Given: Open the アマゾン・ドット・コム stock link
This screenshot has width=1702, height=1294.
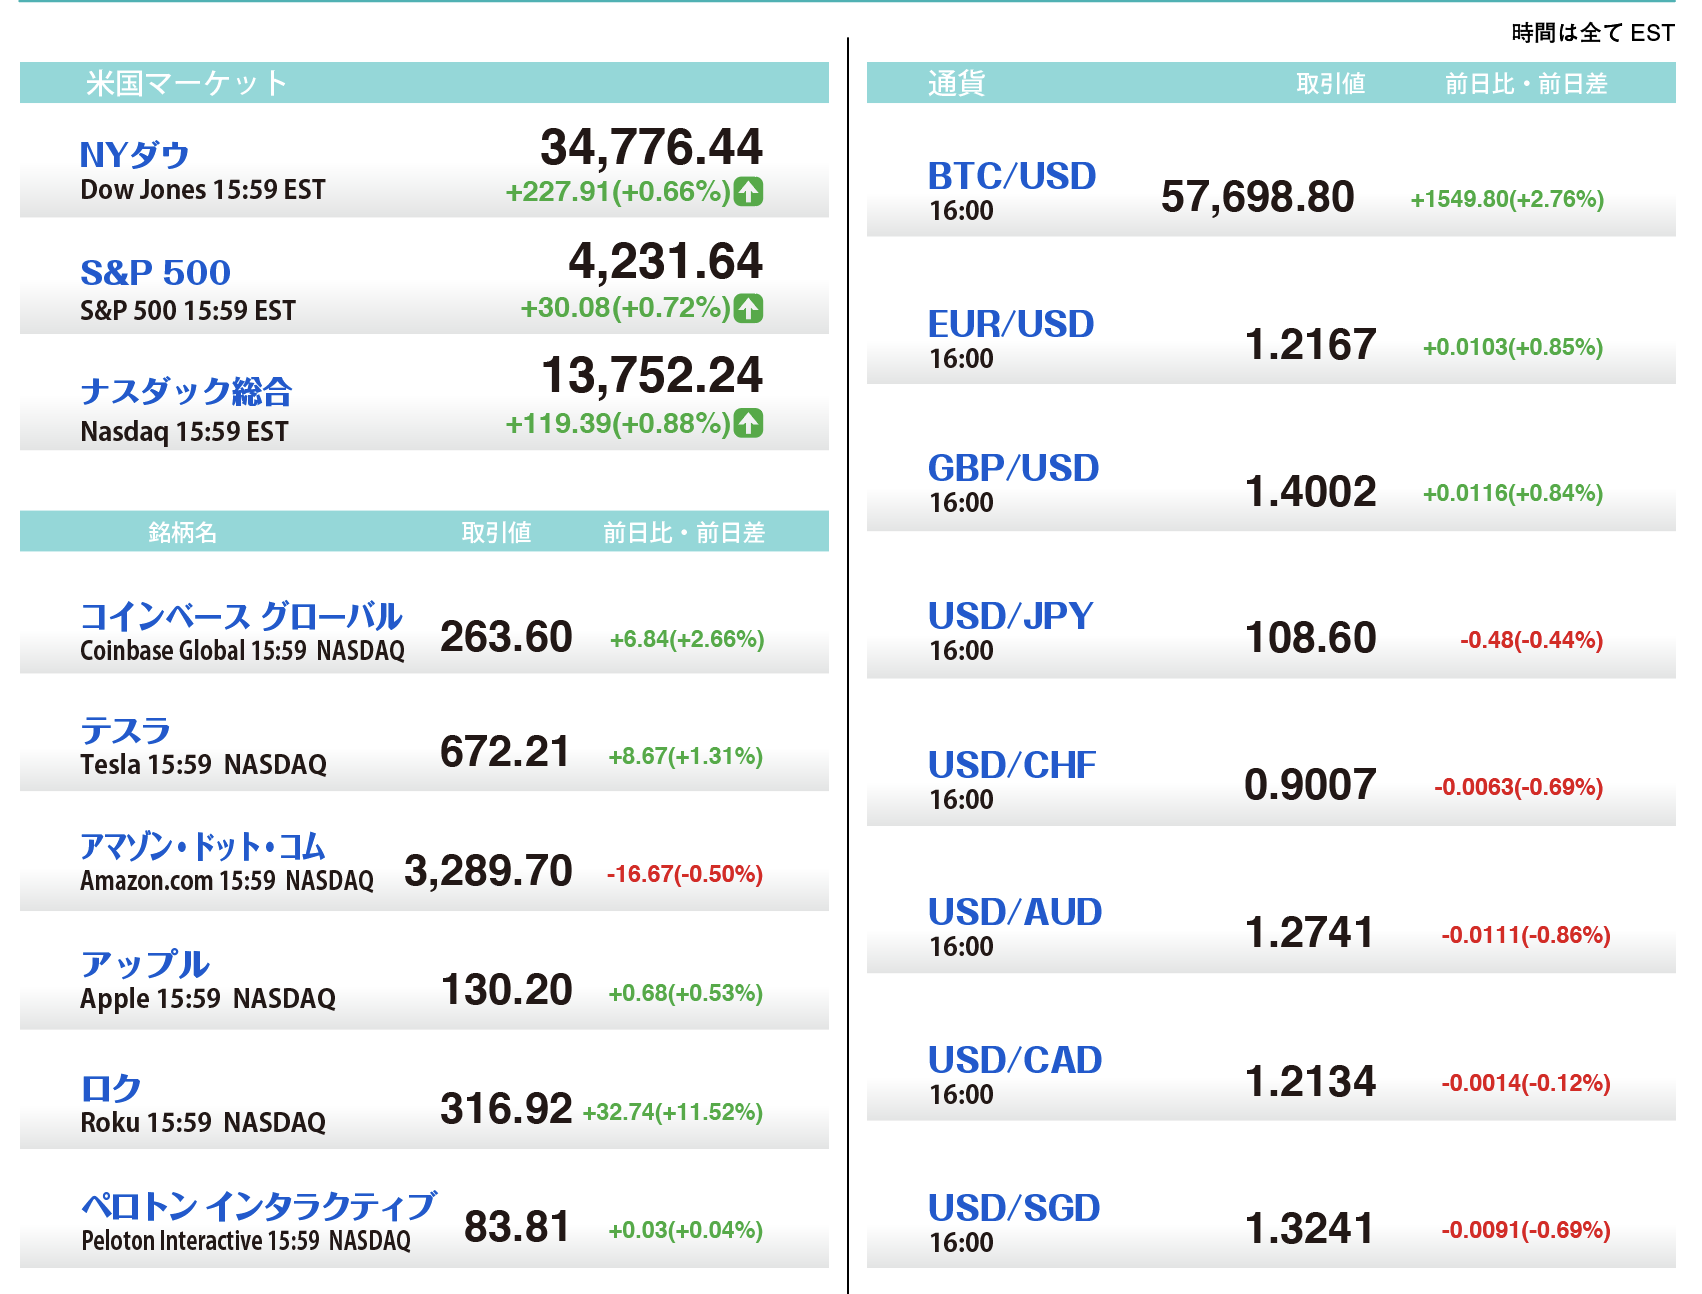Looking at the screenshot, I should (203, 847).
